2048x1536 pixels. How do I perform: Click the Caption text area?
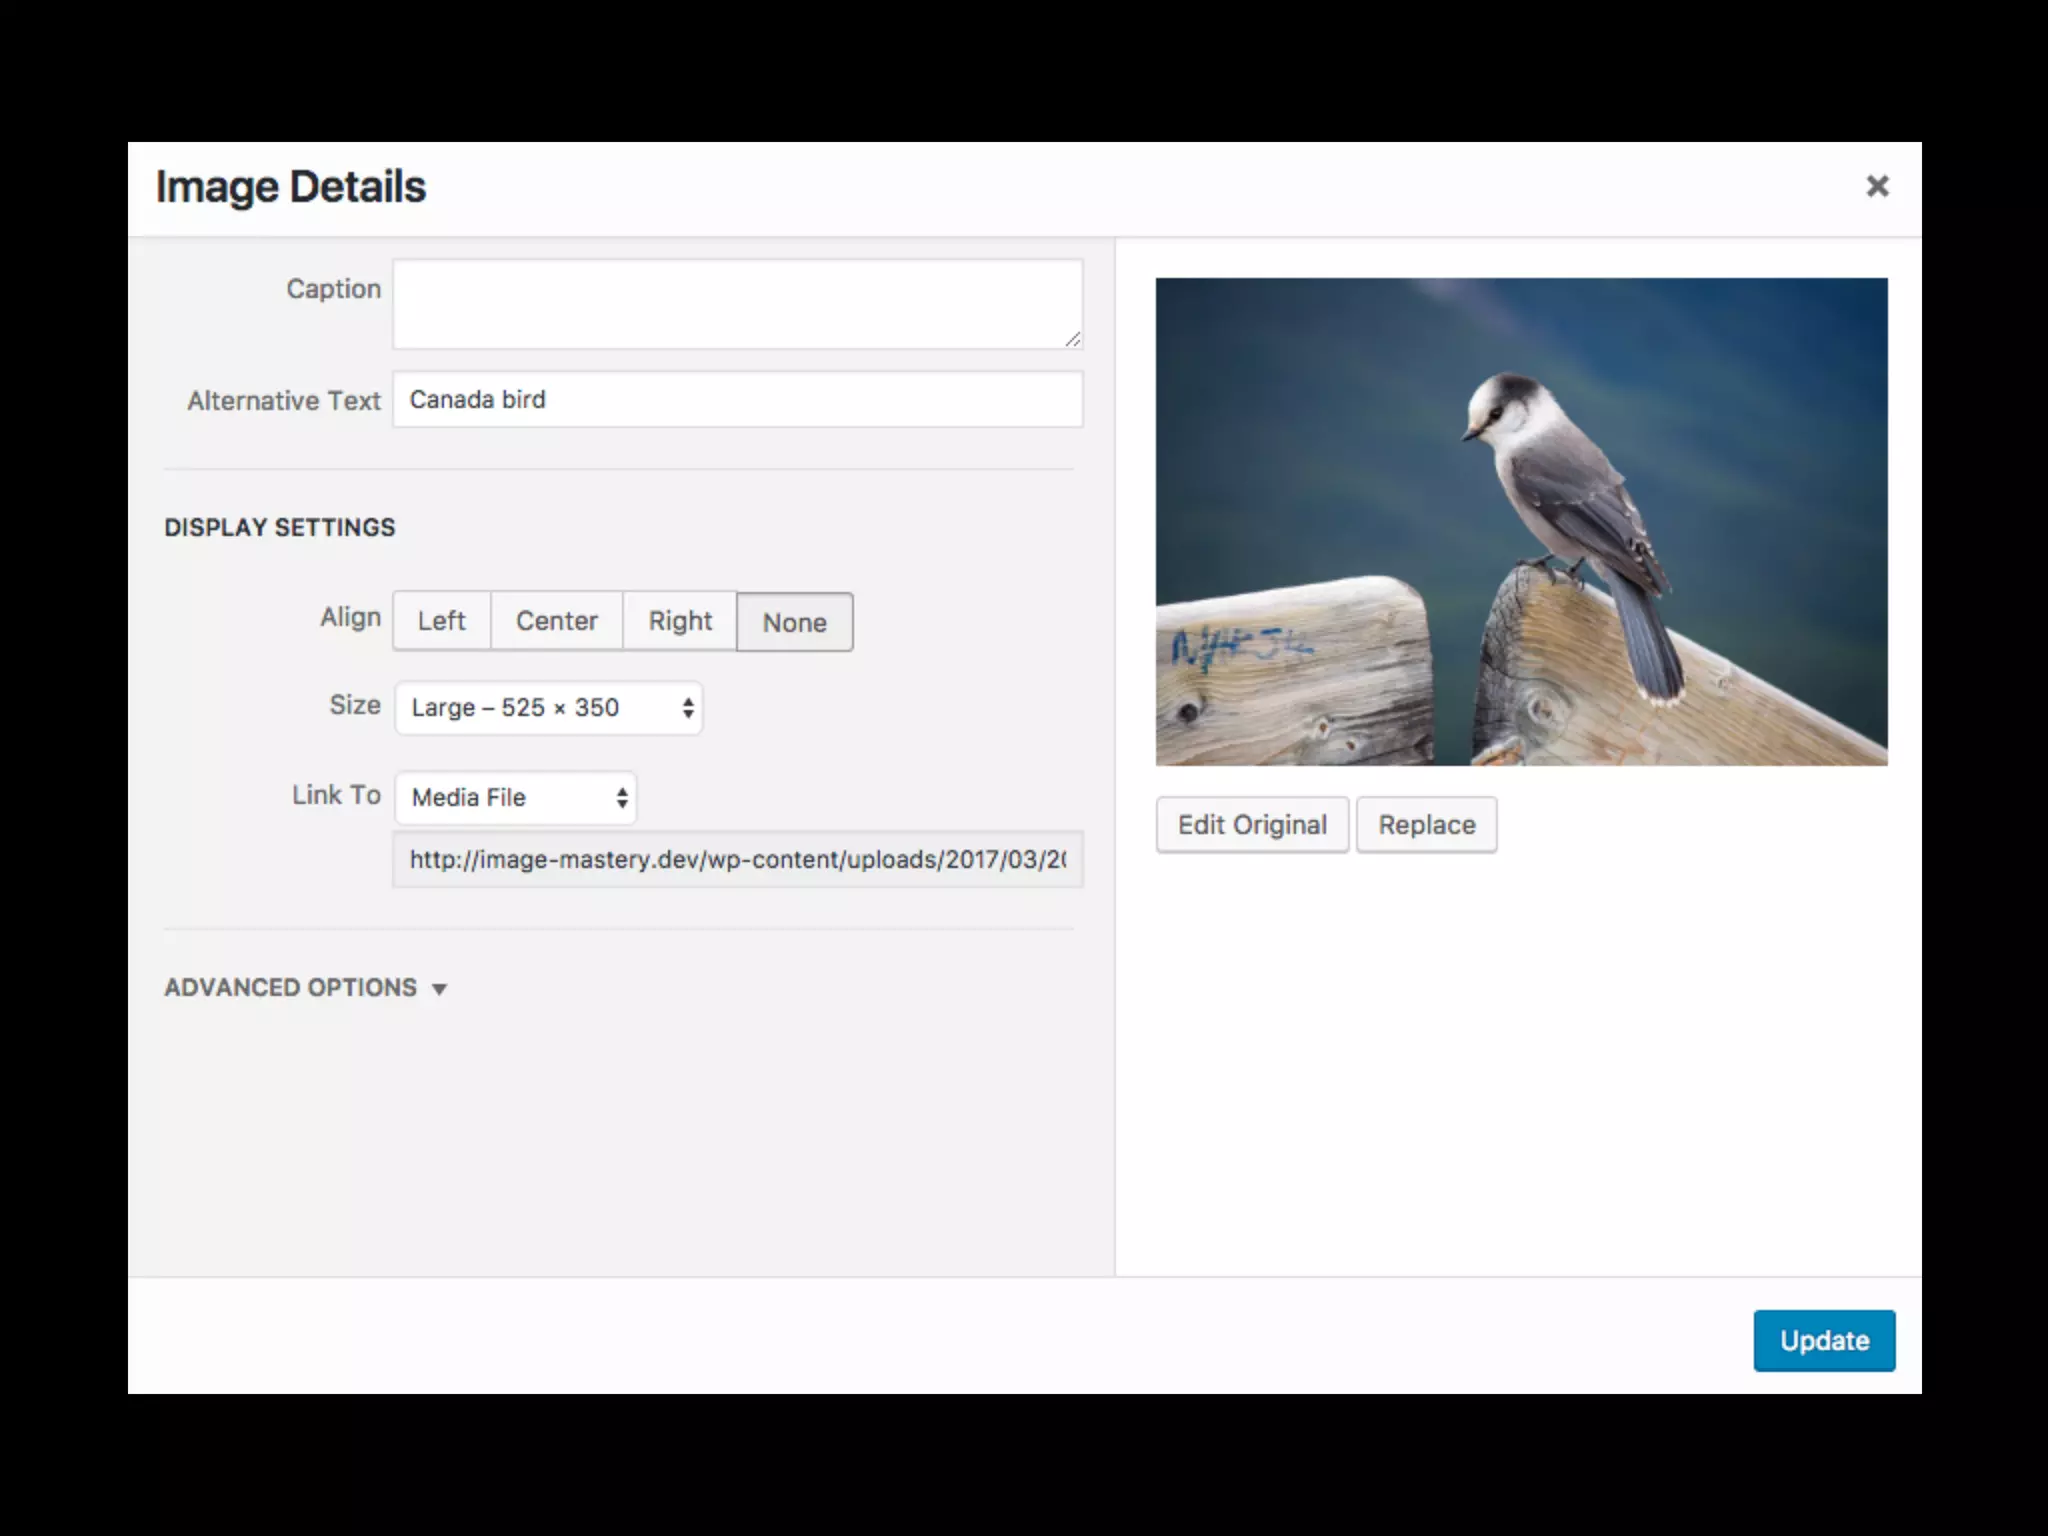[x=737, y=304]
